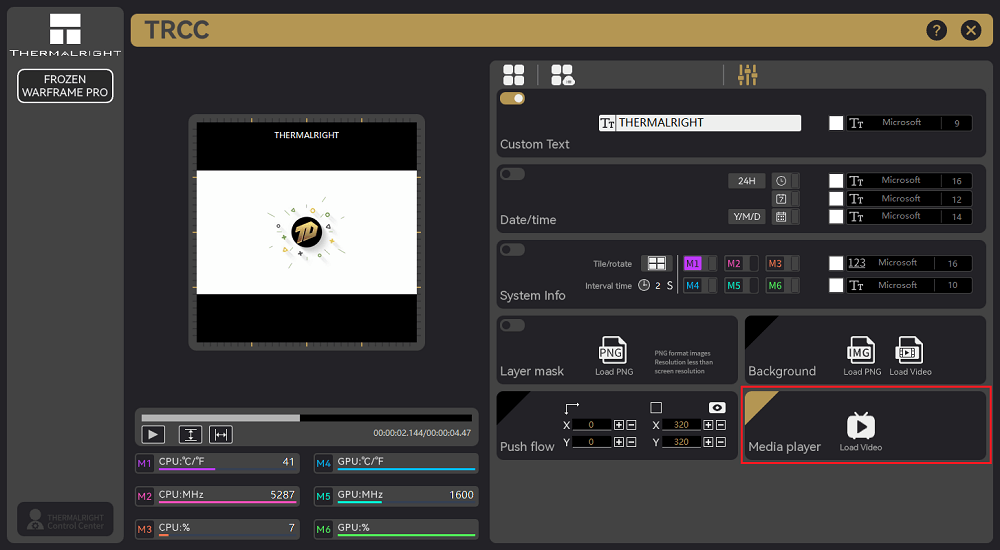Enable the System Info toggle

pos(512,249)
